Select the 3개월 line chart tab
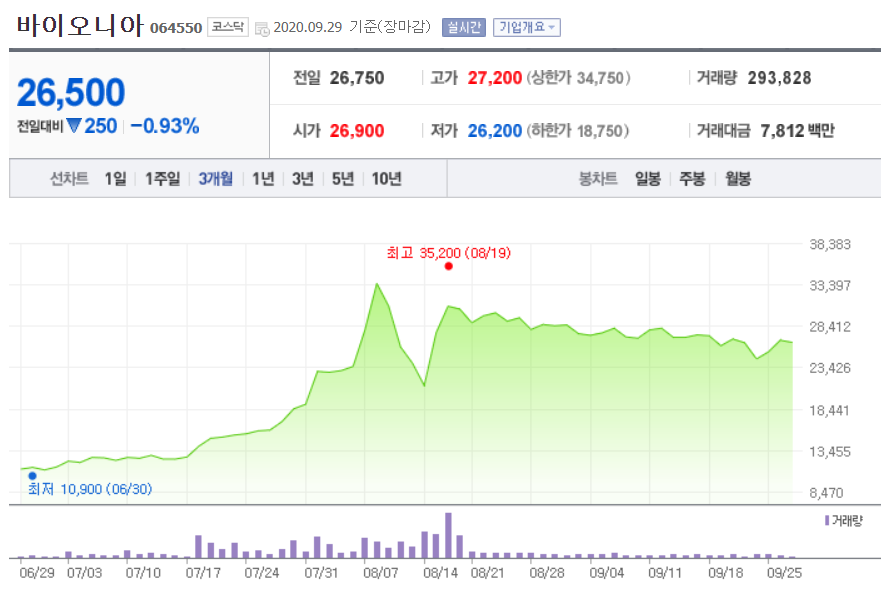 (x=216, y=179)
